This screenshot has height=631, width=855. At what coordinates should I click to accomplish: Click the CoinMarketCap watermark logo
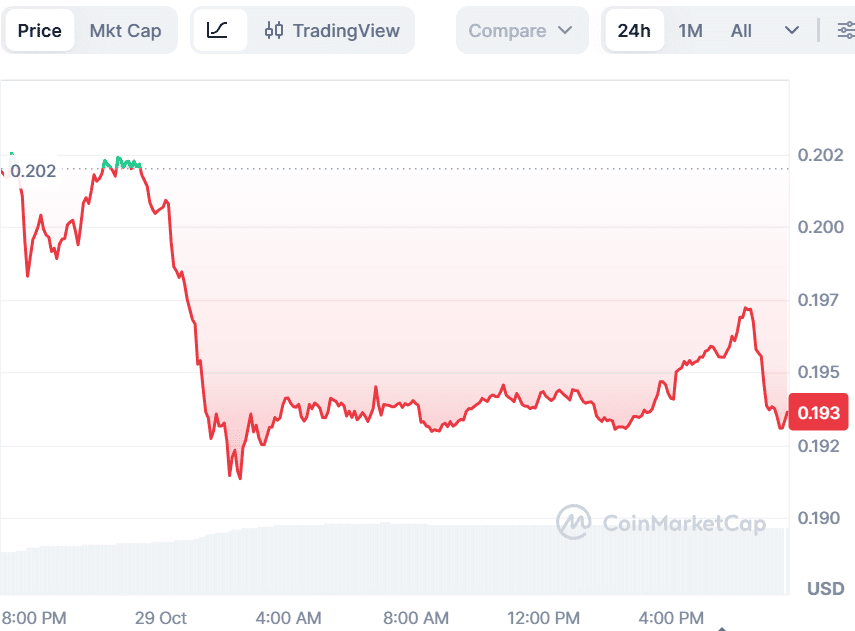[662, 522]
